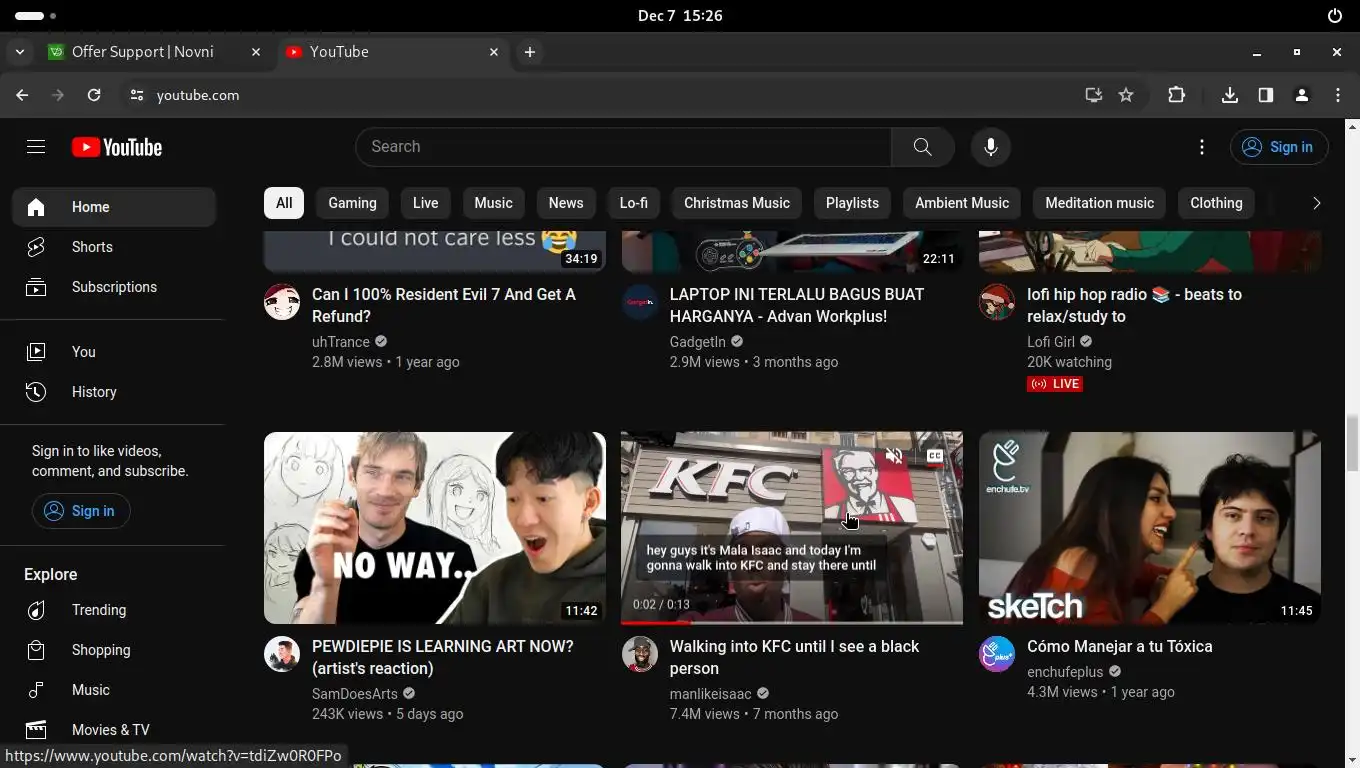This screenshot has height=768, width=1360.
Task: Open the You section in sidebar
Action: tap(114, 352)
